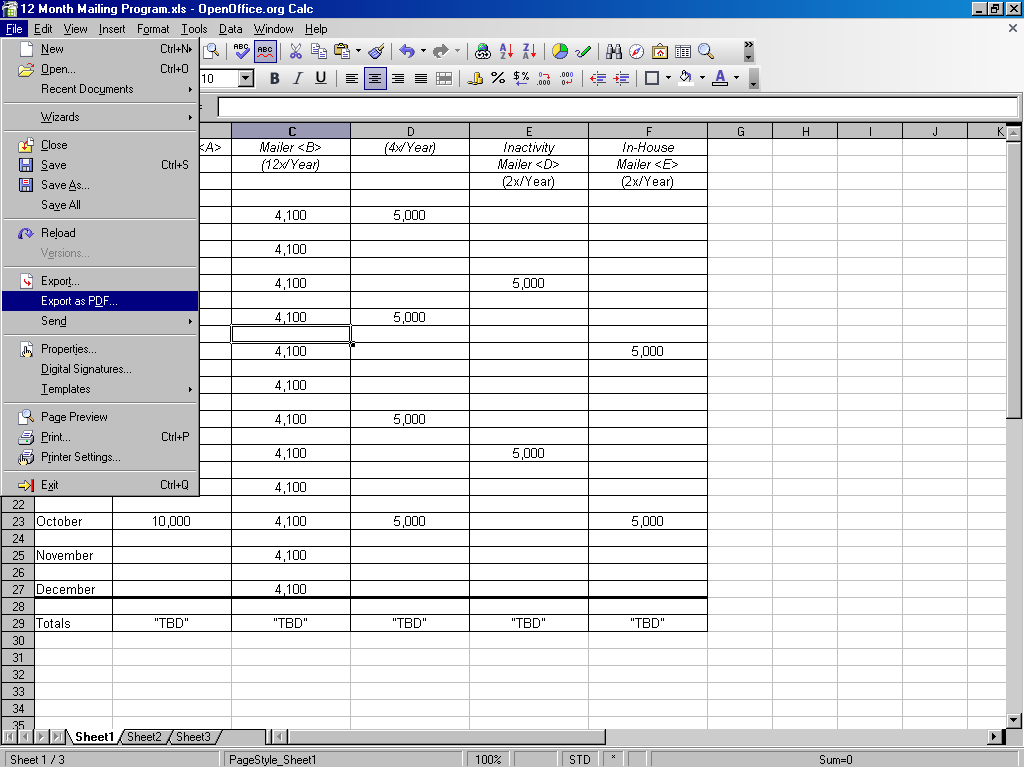Screen dimensions: 1024x768
Task: Click the Sort Ascending icon
Action: pos(506,51)
